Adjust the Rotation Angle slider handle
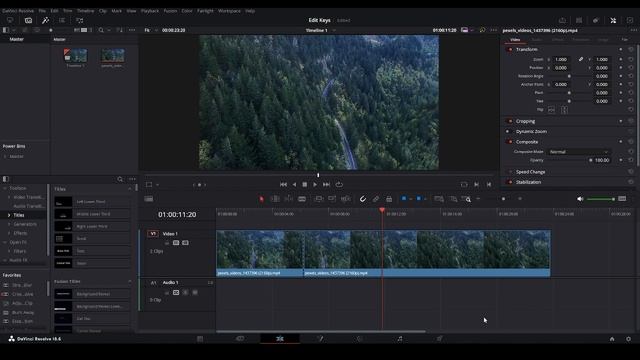Image resolution: width=640 pixels, height=360 pixels. click(569, 76)
